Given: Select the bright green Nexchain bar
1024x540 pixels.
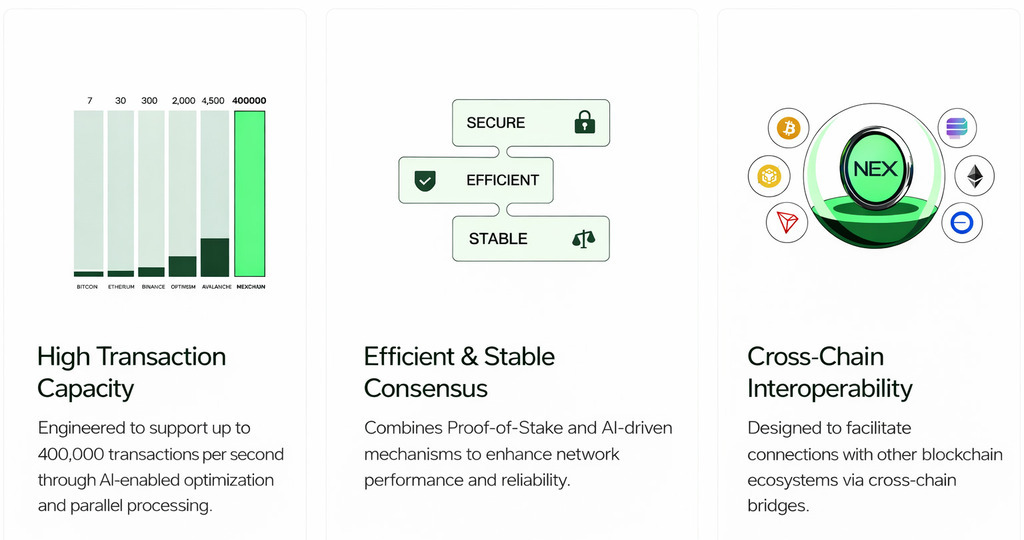Looking at the screenshot, I should click(x=249, y=194).
